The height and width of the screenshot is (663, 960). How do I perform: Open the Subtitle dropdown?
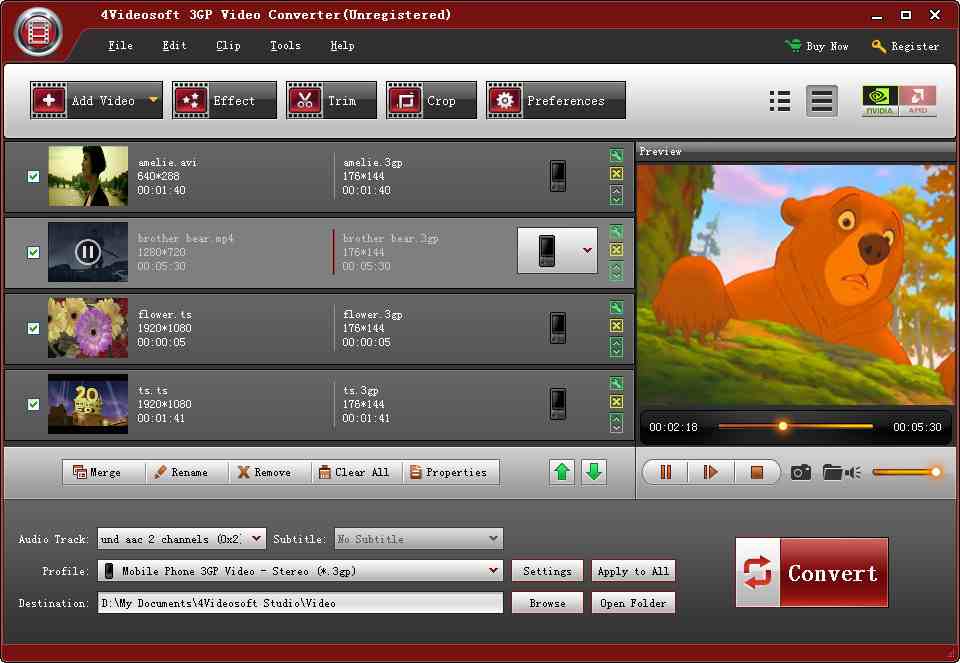coord(419,539)
